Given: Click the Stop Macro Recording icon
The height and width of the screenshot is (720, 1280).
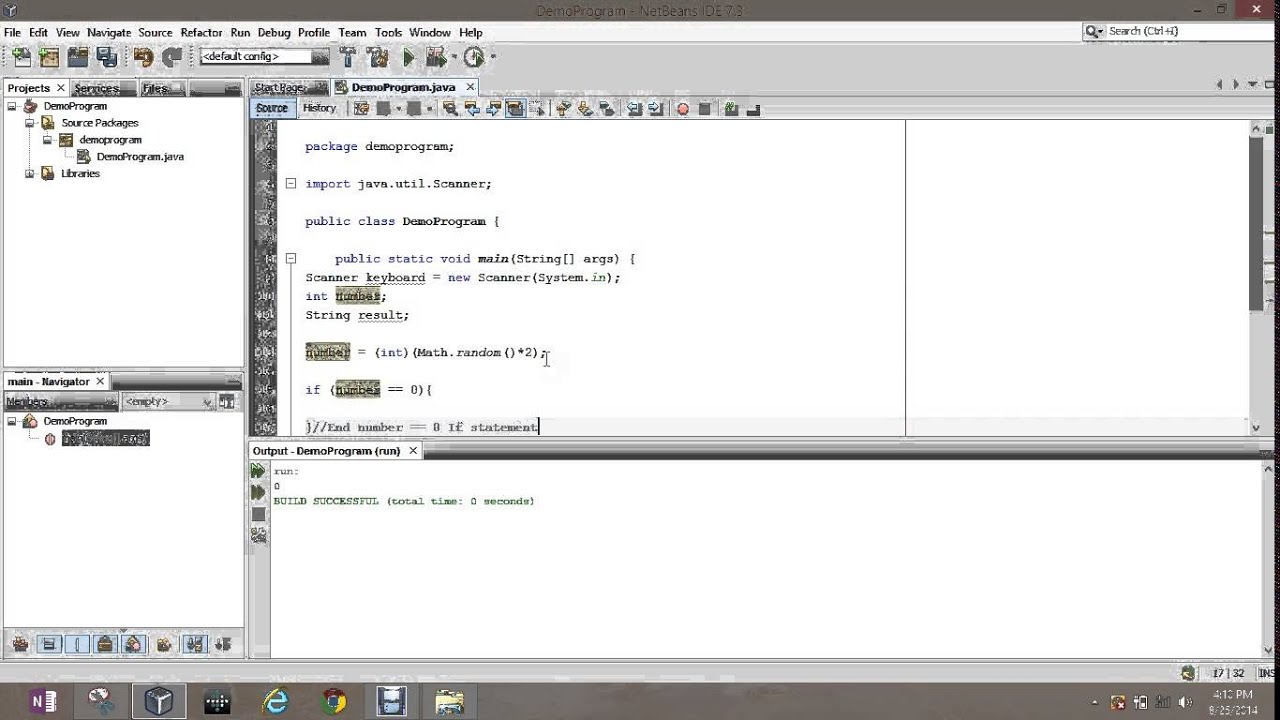Looking at the screenshot, I should (x=704, y=109).
